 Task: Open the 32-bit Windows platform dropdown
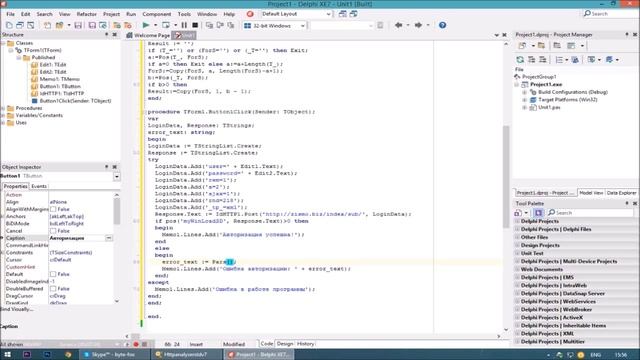tap(302, 26)
